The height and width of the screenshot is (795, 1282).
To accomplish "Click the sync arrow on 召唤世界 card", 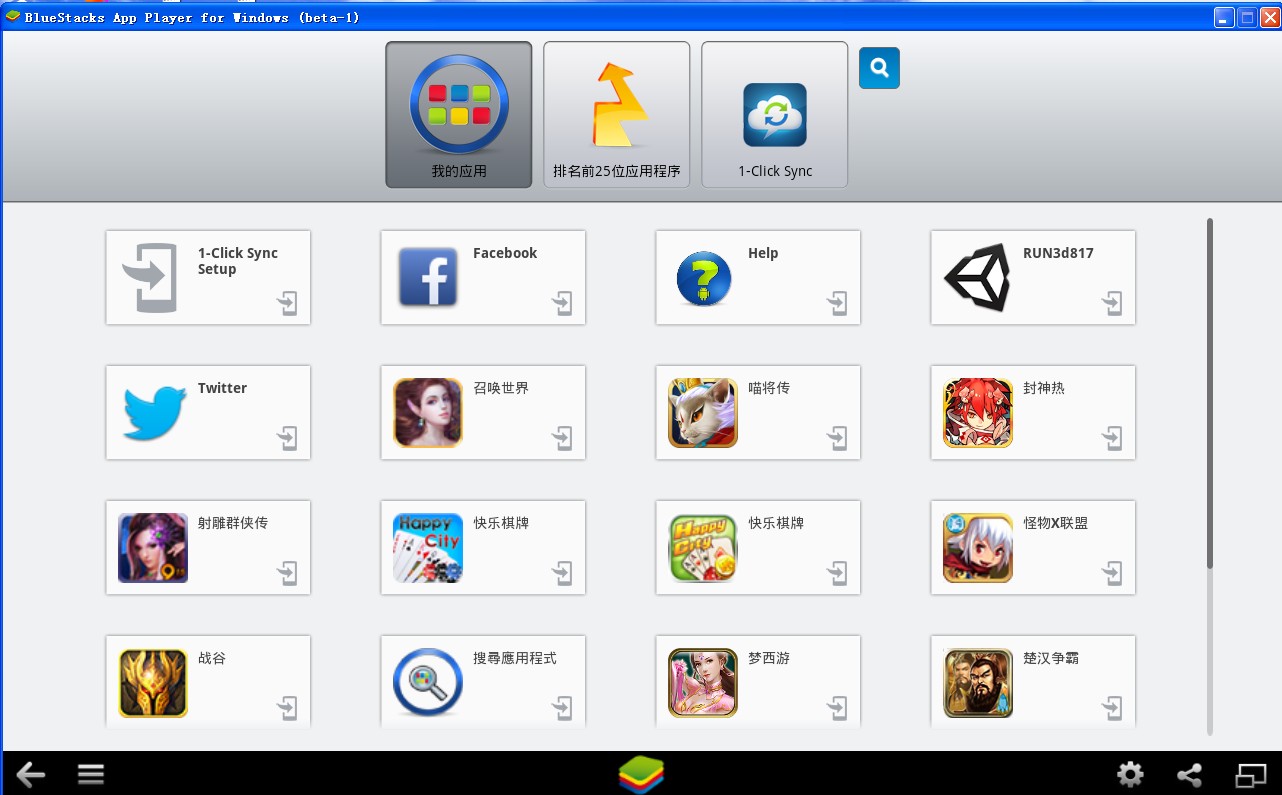I will click(562, 438).
